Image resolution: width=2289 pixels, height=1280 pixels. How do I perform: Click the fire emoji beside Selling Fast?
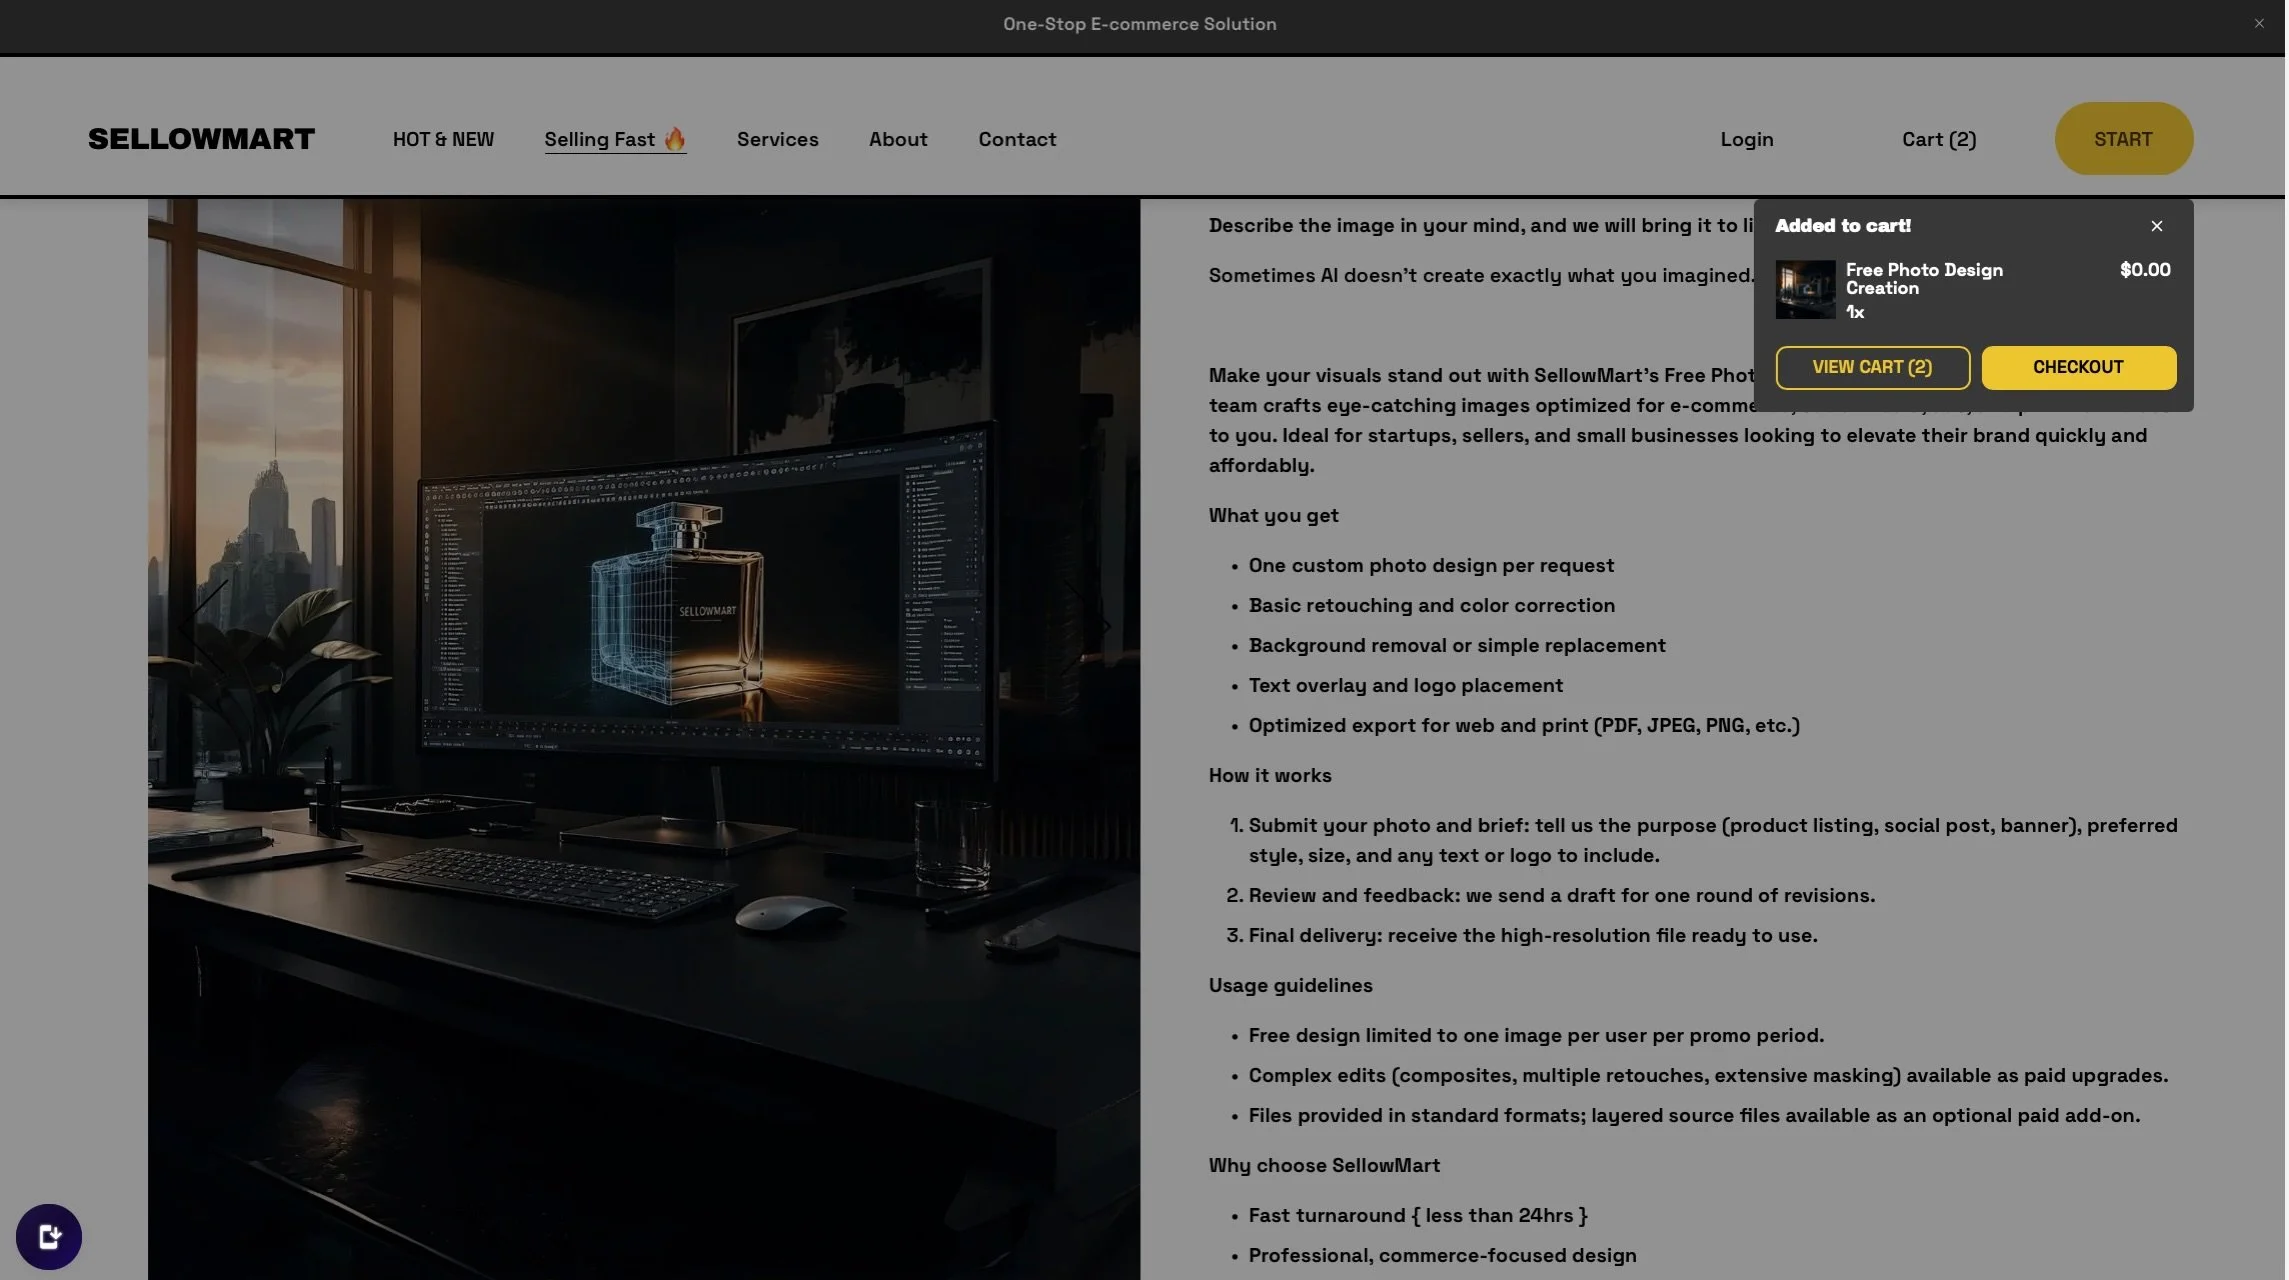click(675, 139)
